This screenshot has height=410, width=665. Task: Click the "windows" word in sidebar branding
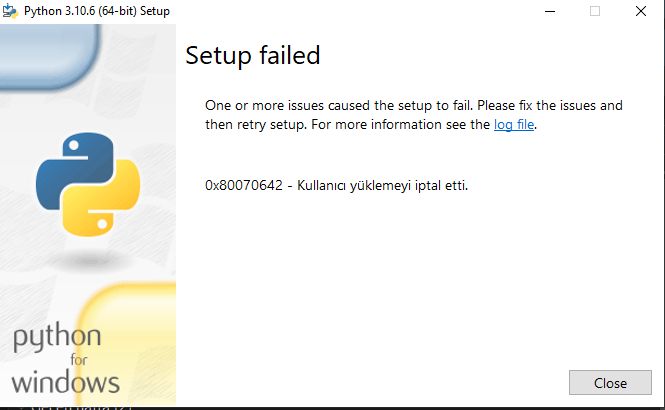66,381
